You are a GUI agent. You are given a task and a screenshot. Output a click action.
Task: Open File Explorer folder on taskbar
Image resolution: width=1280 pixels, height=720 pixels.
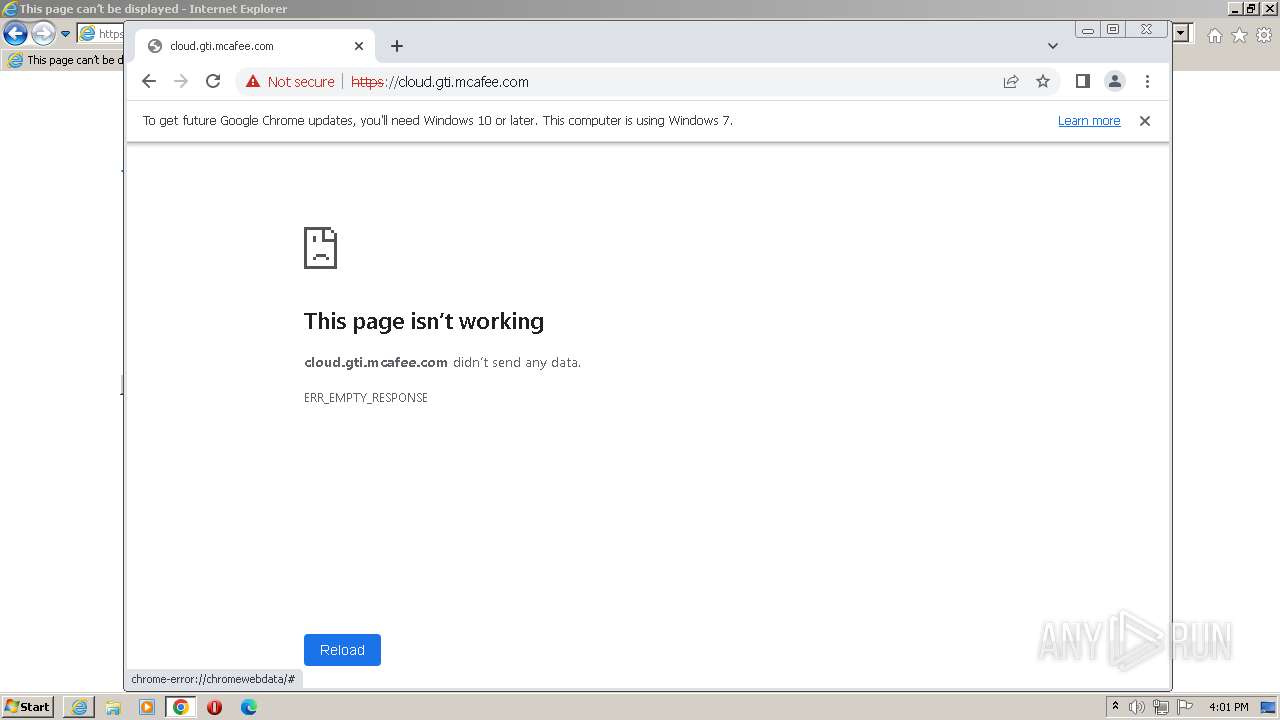click(113, 707)
